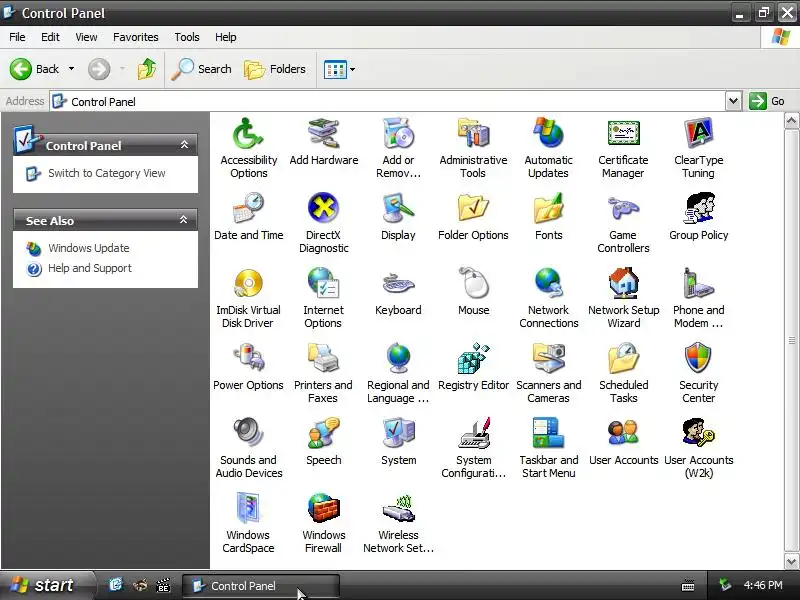The height and width of the screenshot is (600, 800).
Task: Open the File menu
Action: (x=17, y=37)
